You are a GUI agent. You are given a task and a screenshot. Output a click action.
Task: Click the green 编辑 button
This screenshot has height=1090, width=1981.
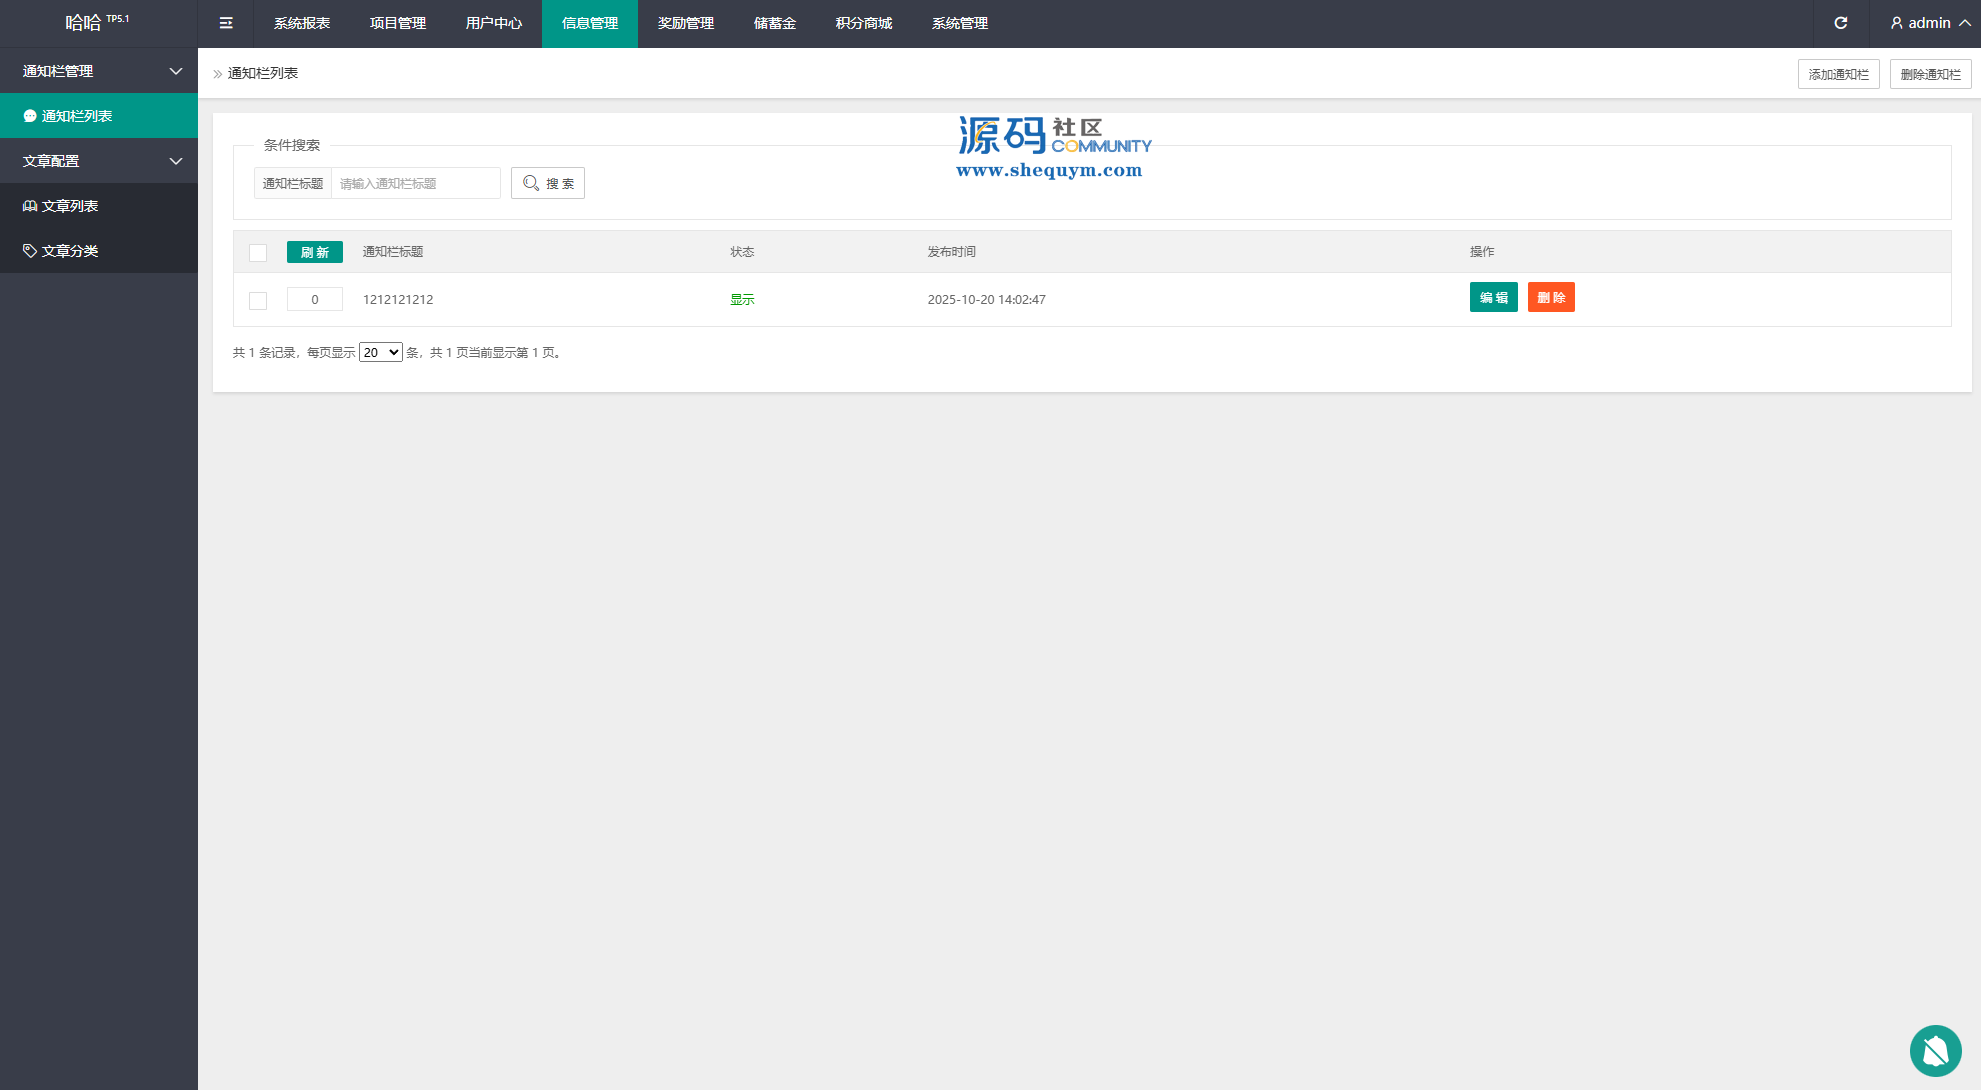[1493, 297]
